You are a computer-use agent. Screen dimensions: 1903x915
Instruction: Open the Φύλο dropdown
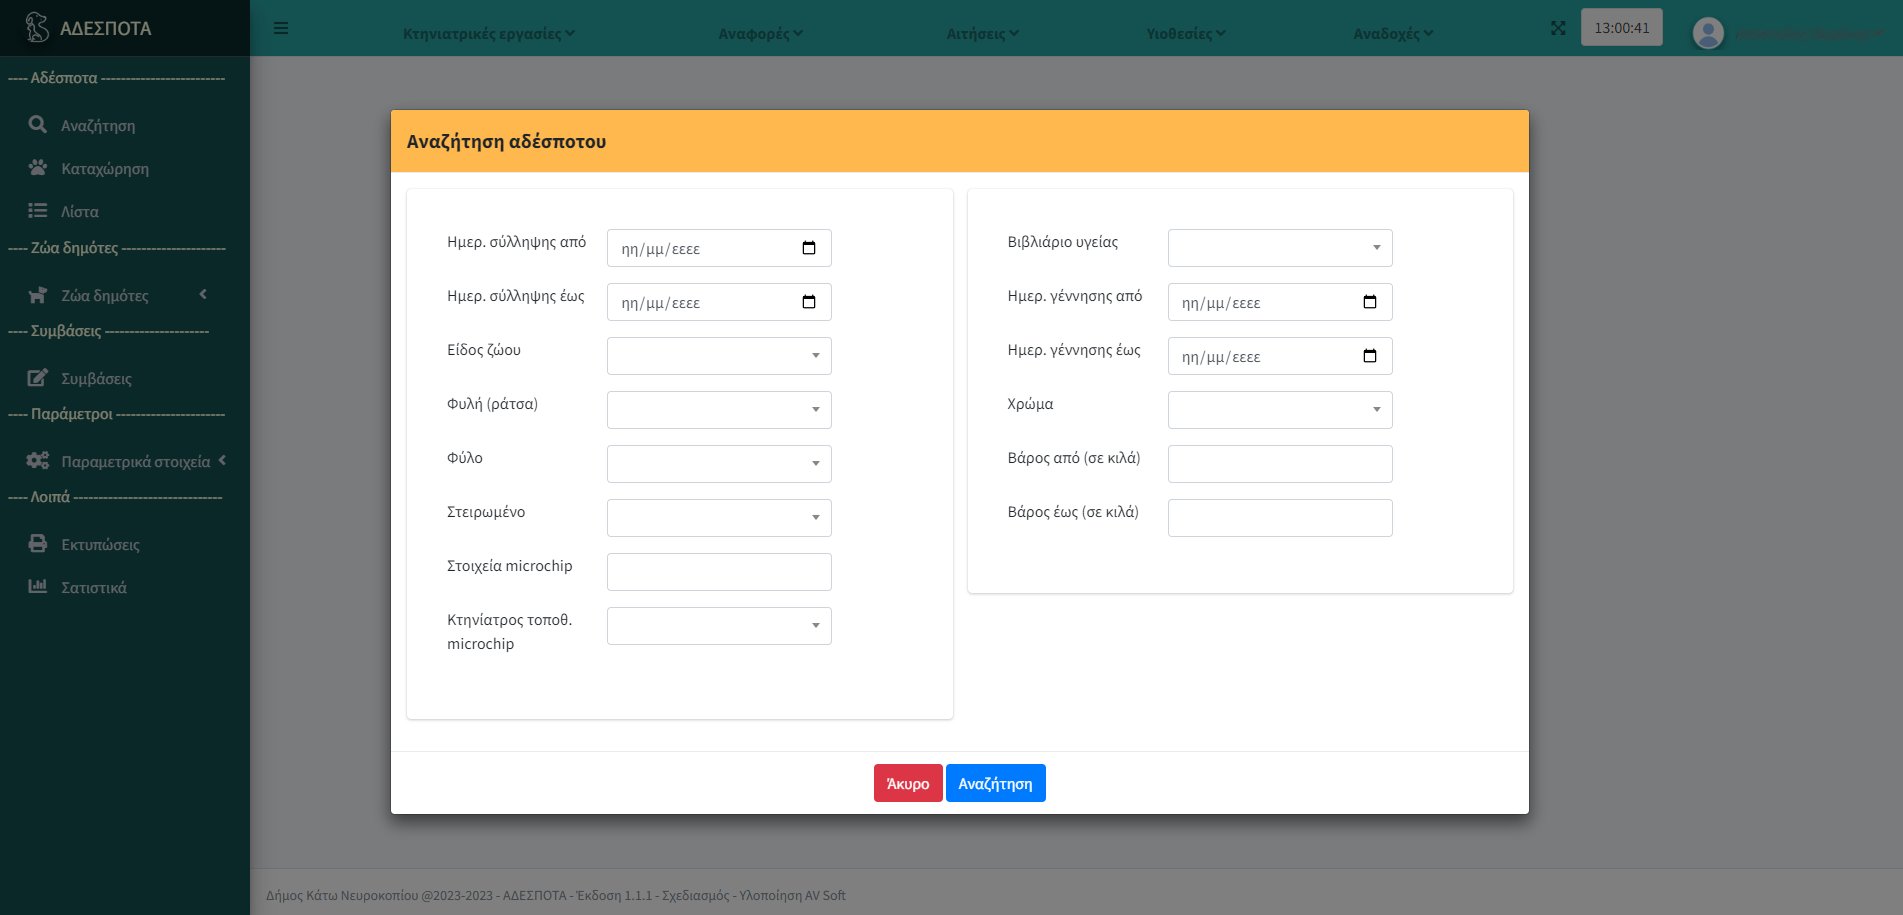point(719,464)
